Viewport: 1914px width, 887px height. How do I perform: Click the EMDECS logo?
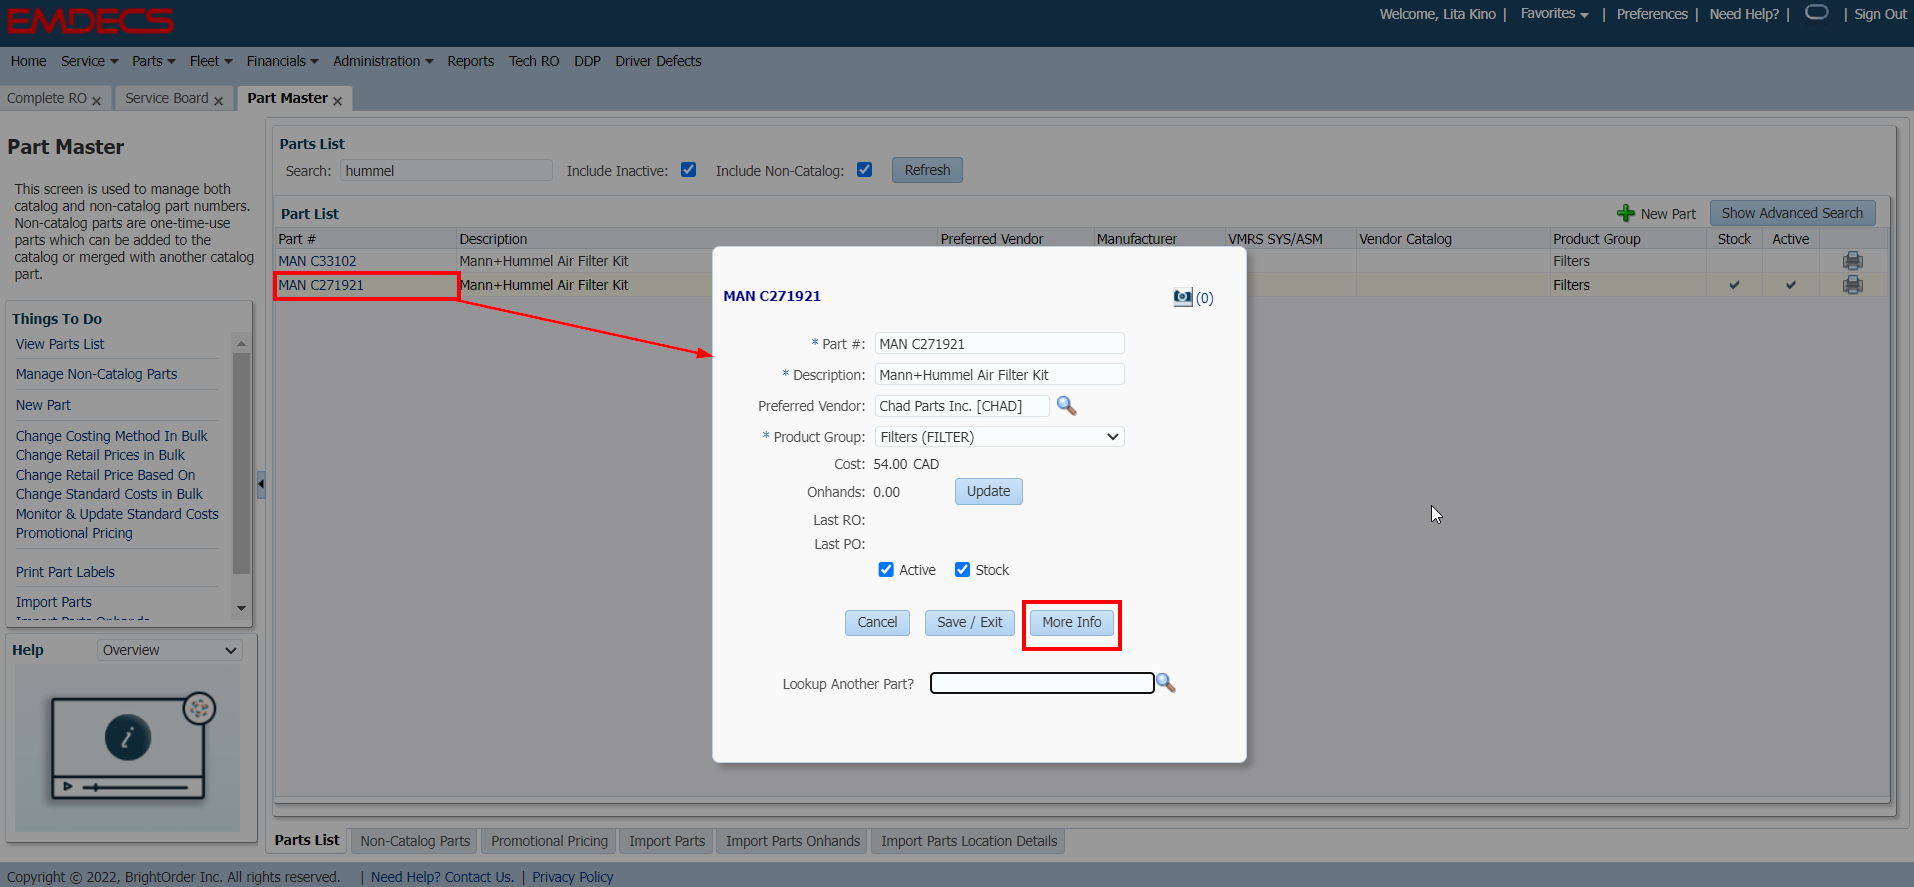pyautogui.click(x=90, y=20)
